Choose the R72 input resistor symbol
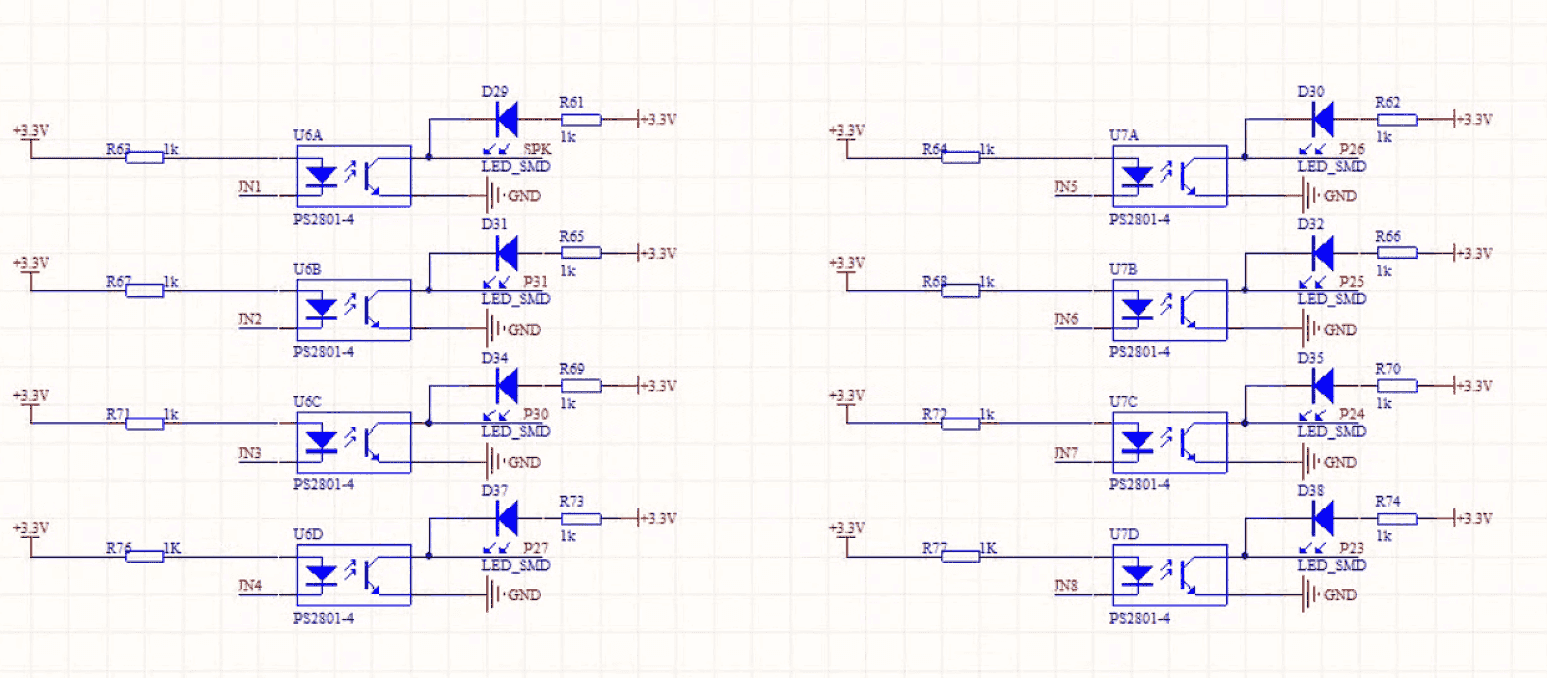The width and height of the screenshot is (1547, 678). tap(961, 423)
